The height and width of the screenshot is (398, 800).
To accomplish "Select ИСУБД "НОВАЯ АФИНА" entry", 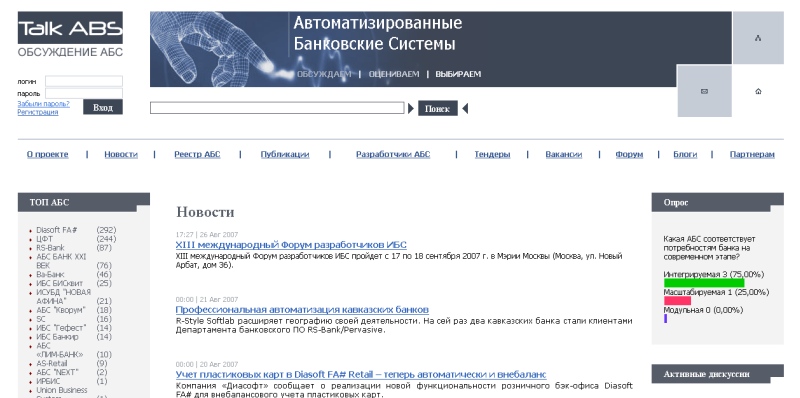I will click(x=63, y=296).
